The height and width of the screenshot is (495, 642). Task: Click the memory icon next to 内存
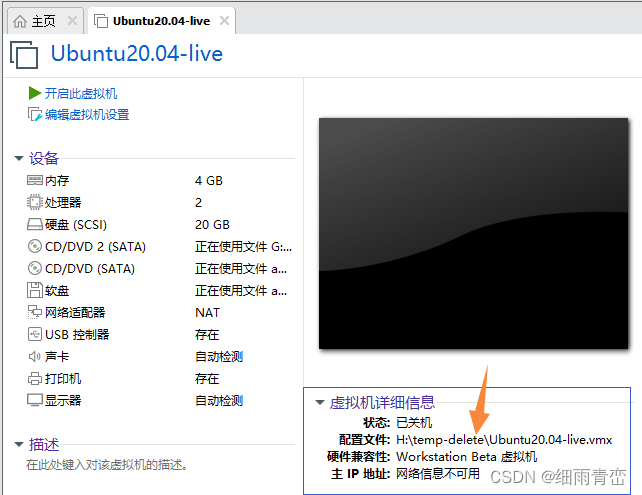35,180
